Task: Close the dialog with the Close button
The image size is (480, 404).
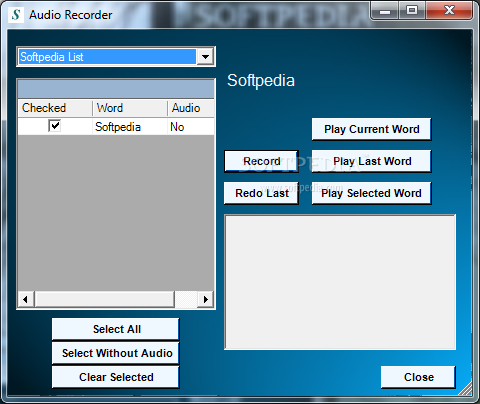Action: [x=418, y=377]
